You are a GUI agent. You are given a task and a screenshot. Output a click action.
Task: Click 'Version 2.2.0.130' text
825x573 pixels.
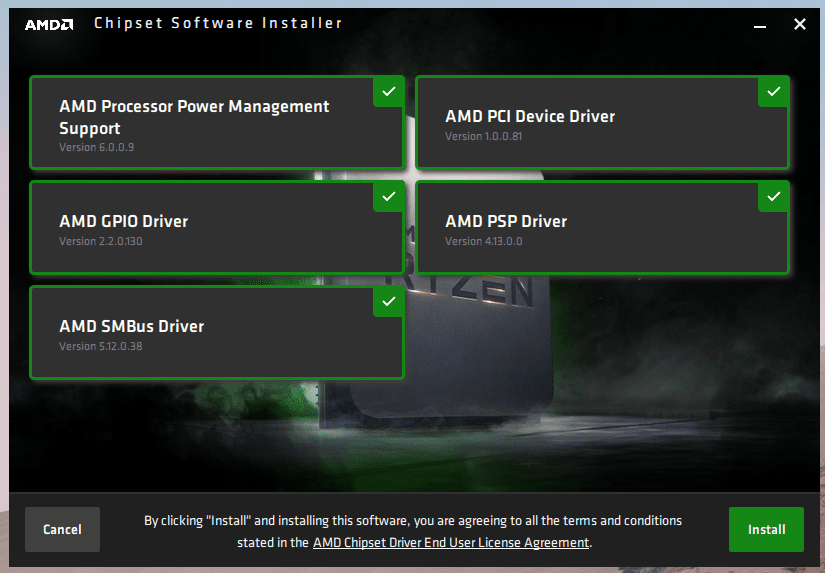(100, 242)
